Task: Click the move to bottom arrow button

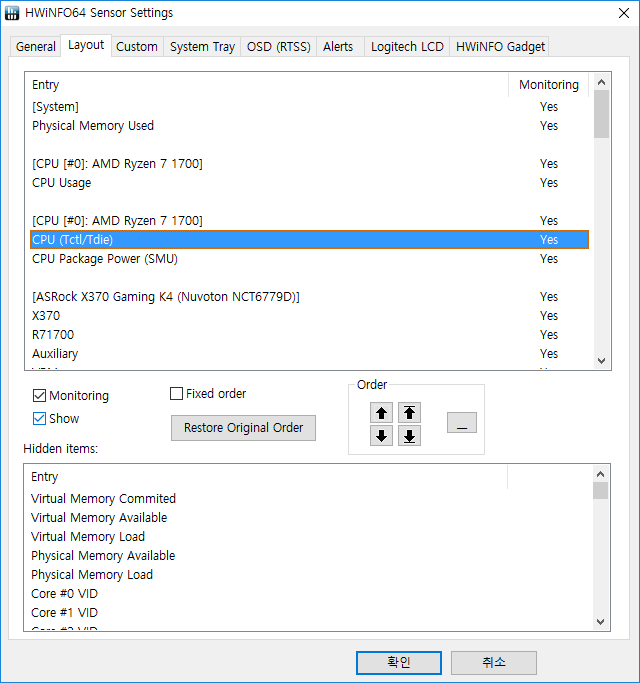Action: [x=409, y=436]
